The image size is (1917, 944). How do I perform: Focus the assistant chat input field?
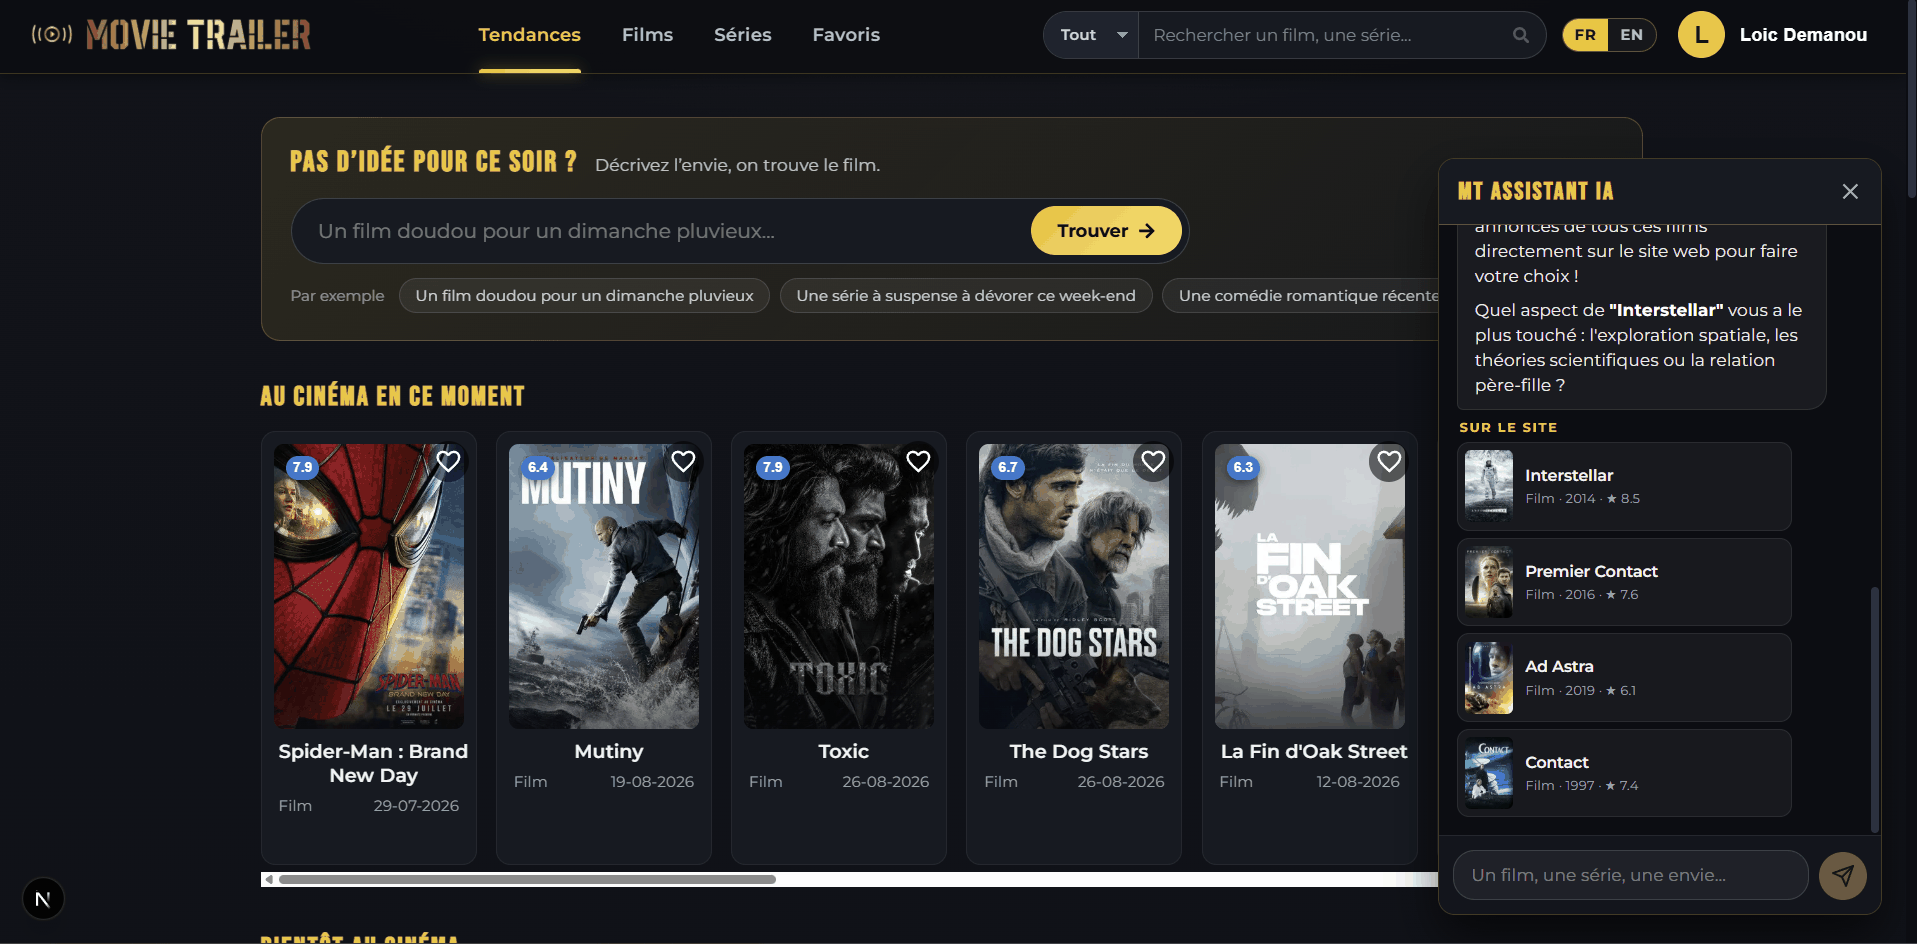coord(1631,875)
